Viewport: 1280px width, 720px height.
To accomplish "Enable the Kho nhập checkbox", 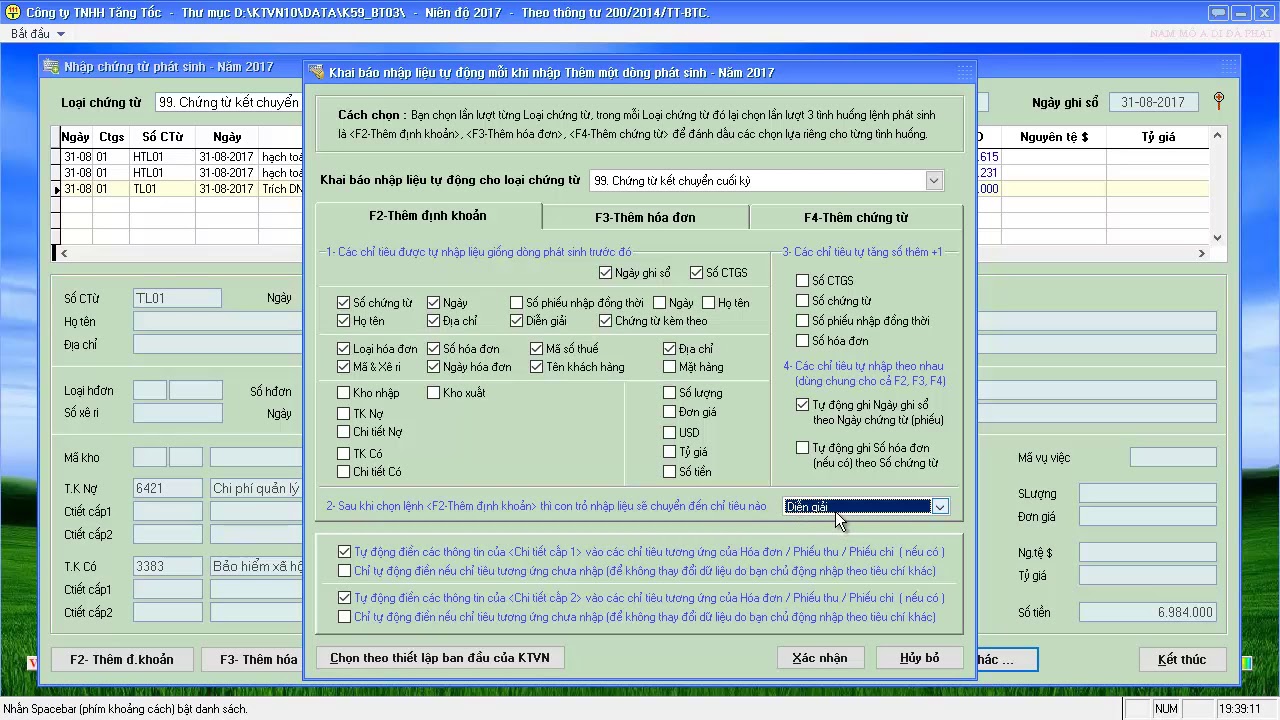I will coord(344,393).
